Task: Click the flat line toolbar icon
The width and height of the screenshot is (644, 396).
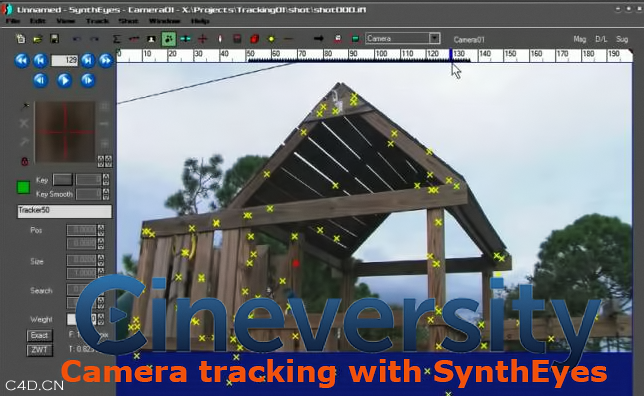Action: tap(289, 39)
